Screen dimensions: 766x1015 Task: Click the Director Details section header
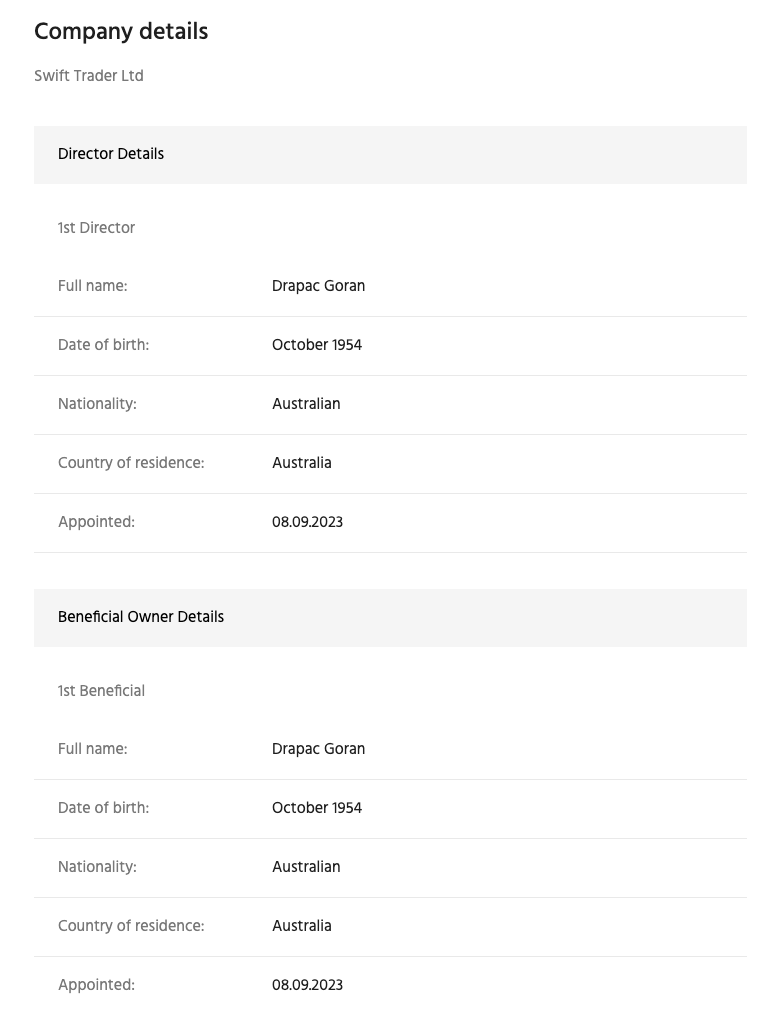pyautogui.click(x=390, y=155)
